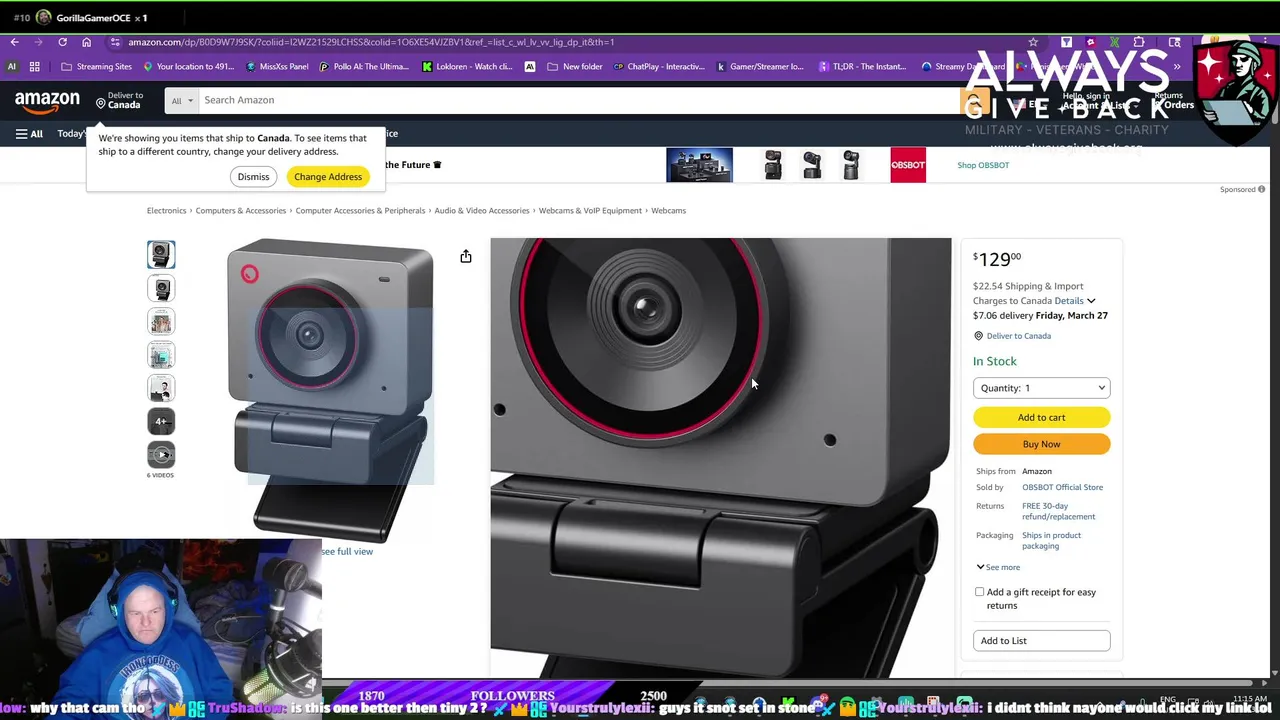Click the Change Address button
Viewport: 1280px width, 720px height.
coord(328,177)
